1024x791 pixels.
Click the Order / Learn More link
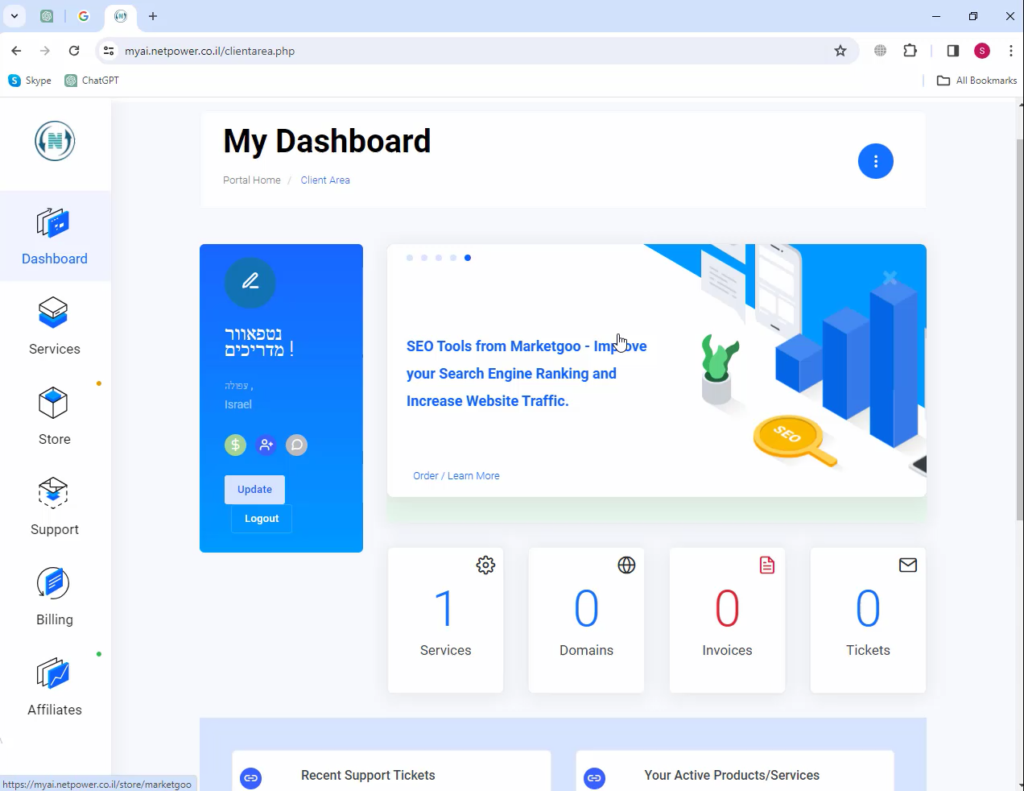[456, 476]
